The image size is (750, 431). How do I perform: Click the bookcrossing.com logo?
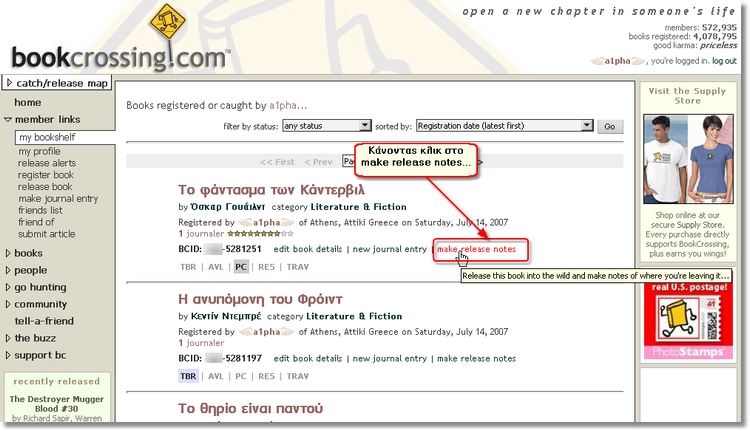point(118,57)
